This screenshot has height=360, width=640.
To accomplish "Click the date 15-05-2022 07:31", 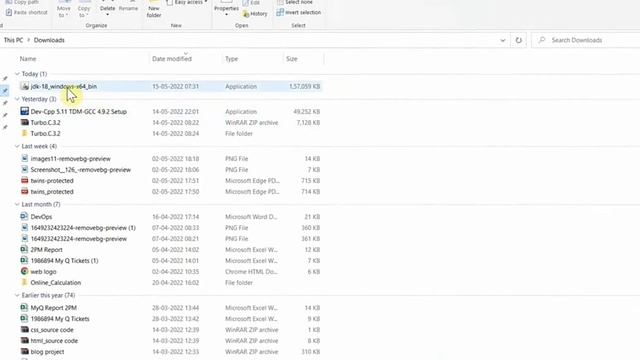I will [x=176, y=86].
